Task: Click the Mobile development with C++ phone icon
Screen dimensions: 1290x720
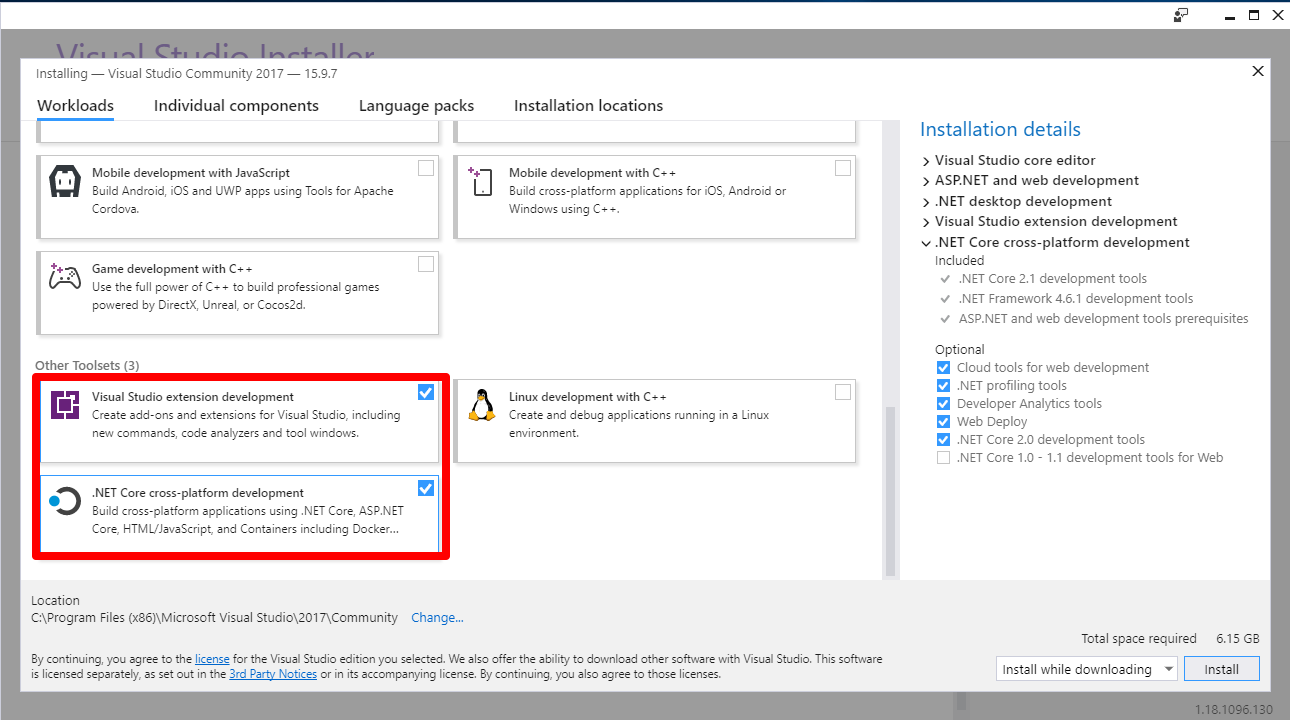Action: click(x=481, y=182)
